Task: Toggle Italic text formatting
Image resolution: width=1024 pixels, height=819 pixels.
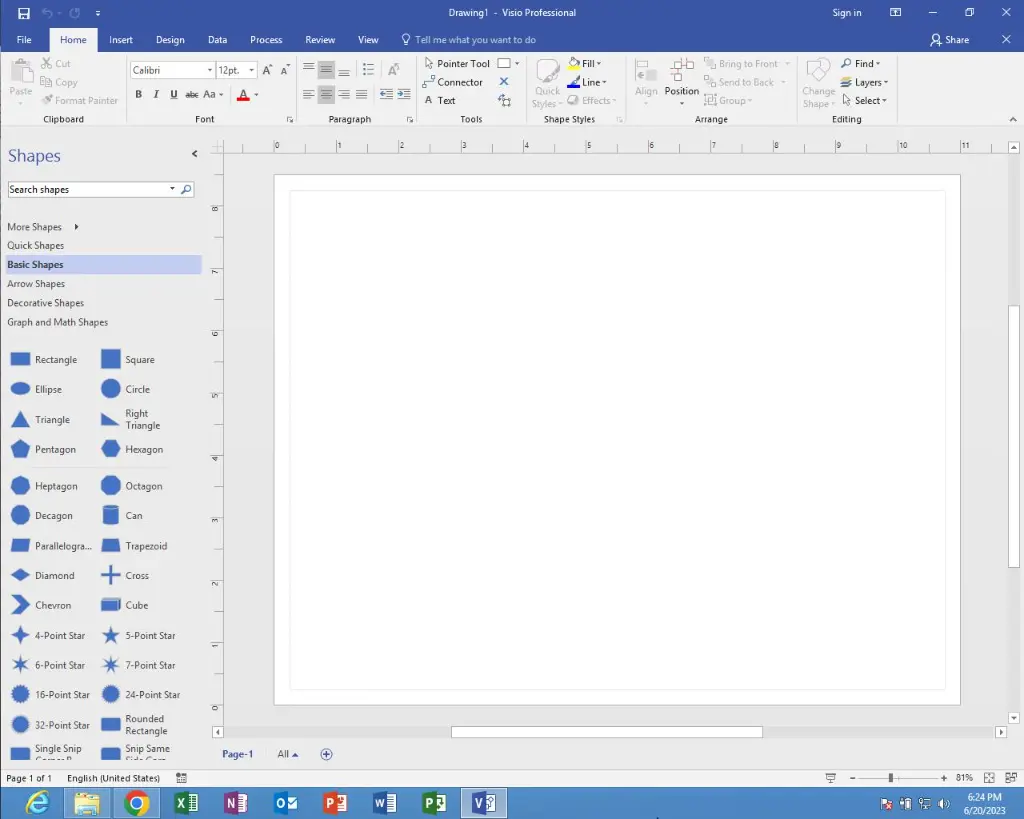Action: point(156,95)
